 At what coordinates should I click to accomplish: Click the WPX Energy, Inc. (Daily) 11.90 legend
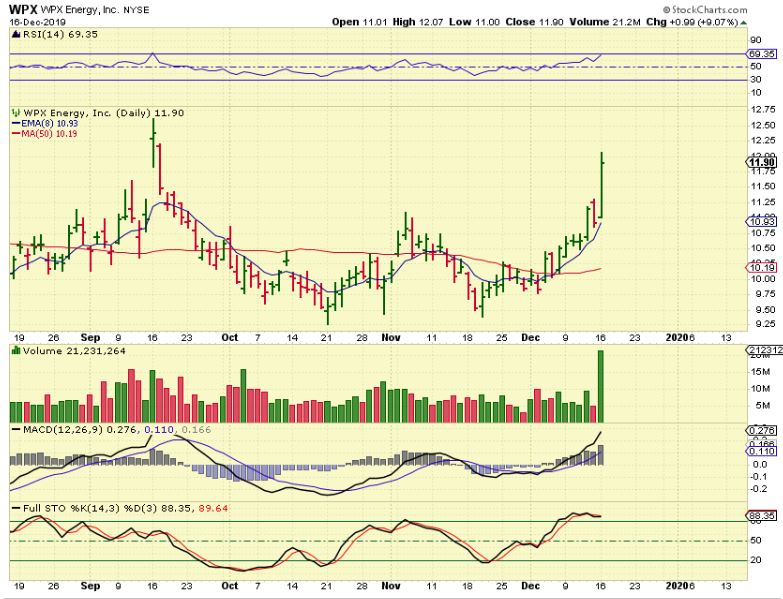[104, 113]
